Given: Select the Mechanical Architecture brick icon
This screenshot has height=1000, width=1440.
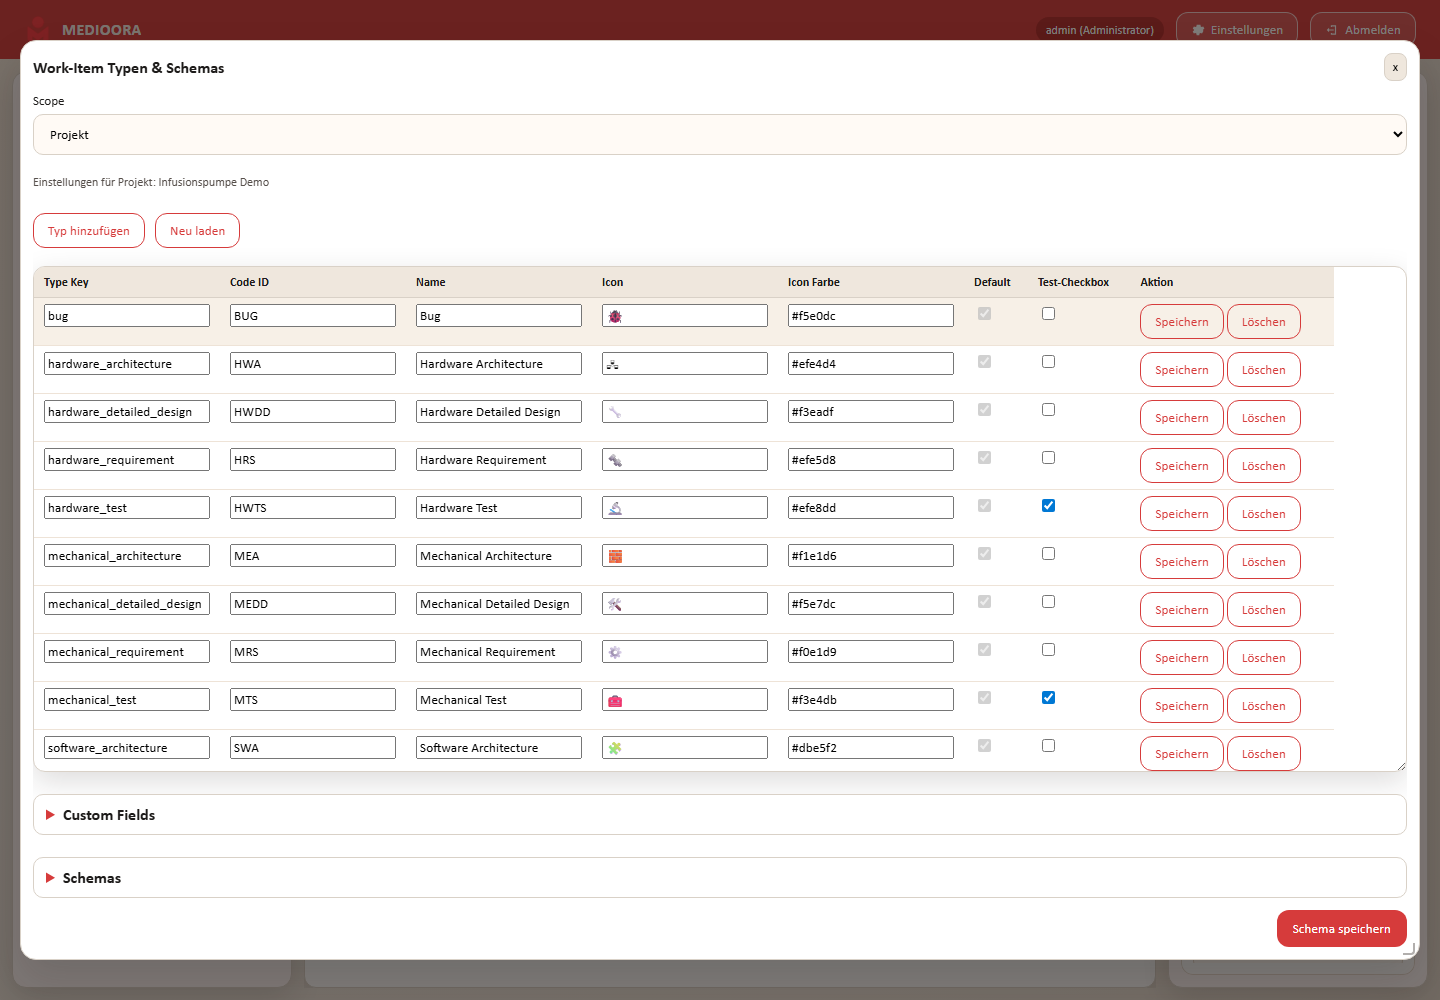Looking at the screenshot, I should point(615,556).
